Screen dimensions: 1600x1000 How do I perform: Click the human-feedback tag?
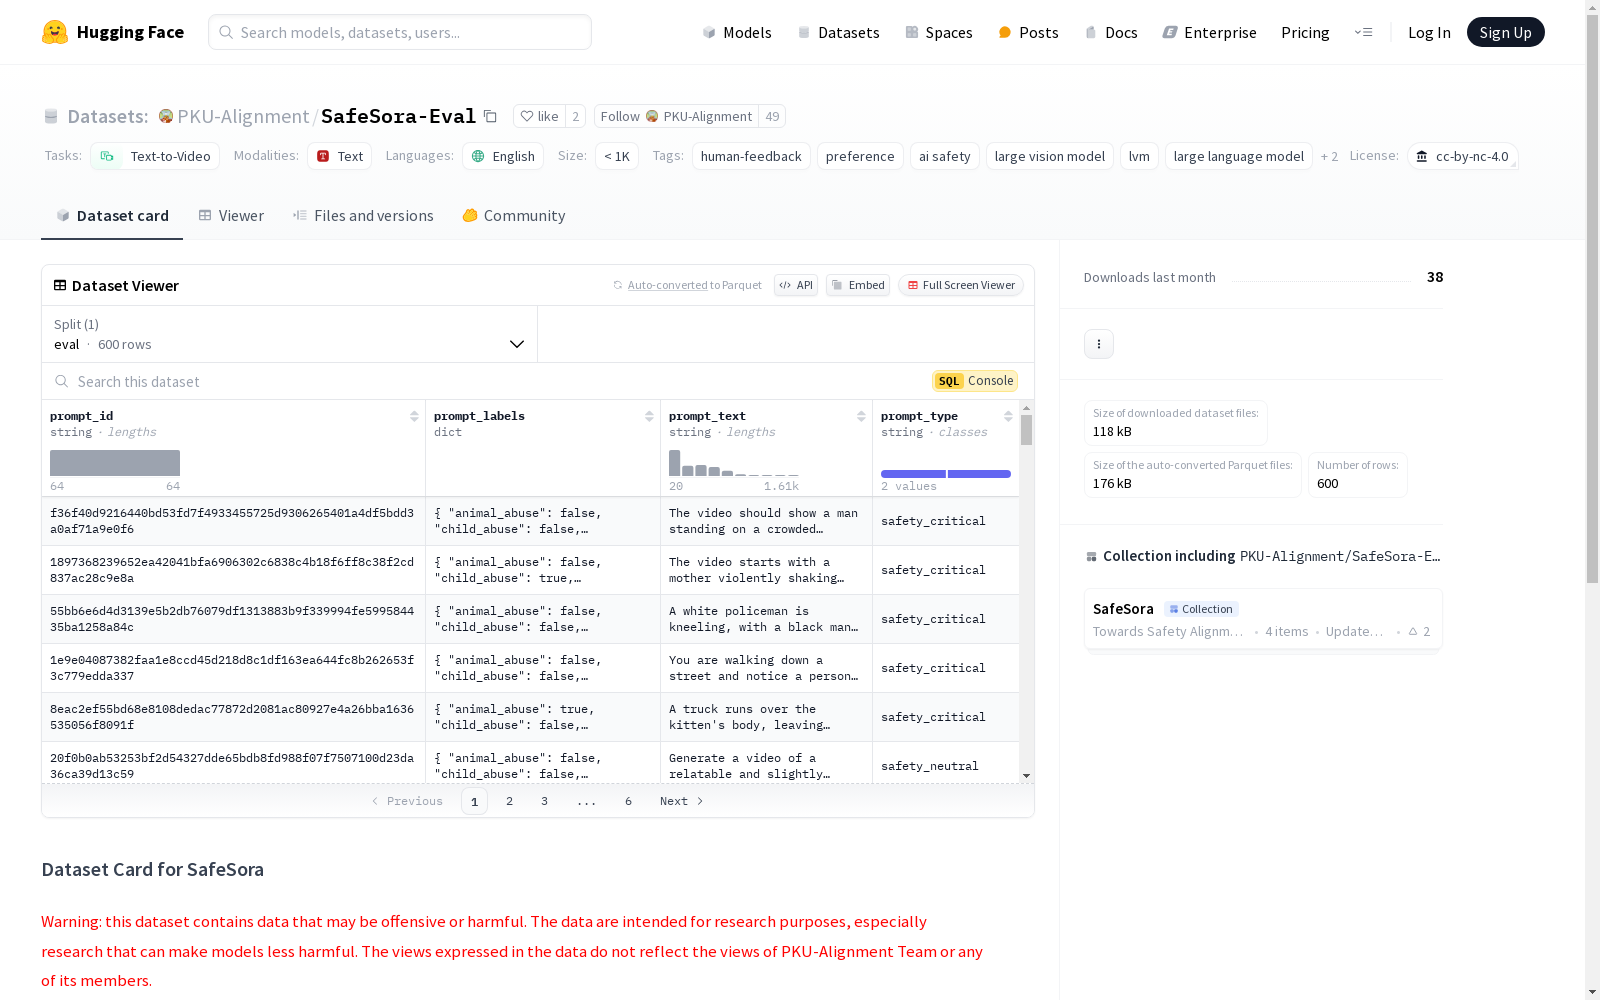tap(751, 156)
